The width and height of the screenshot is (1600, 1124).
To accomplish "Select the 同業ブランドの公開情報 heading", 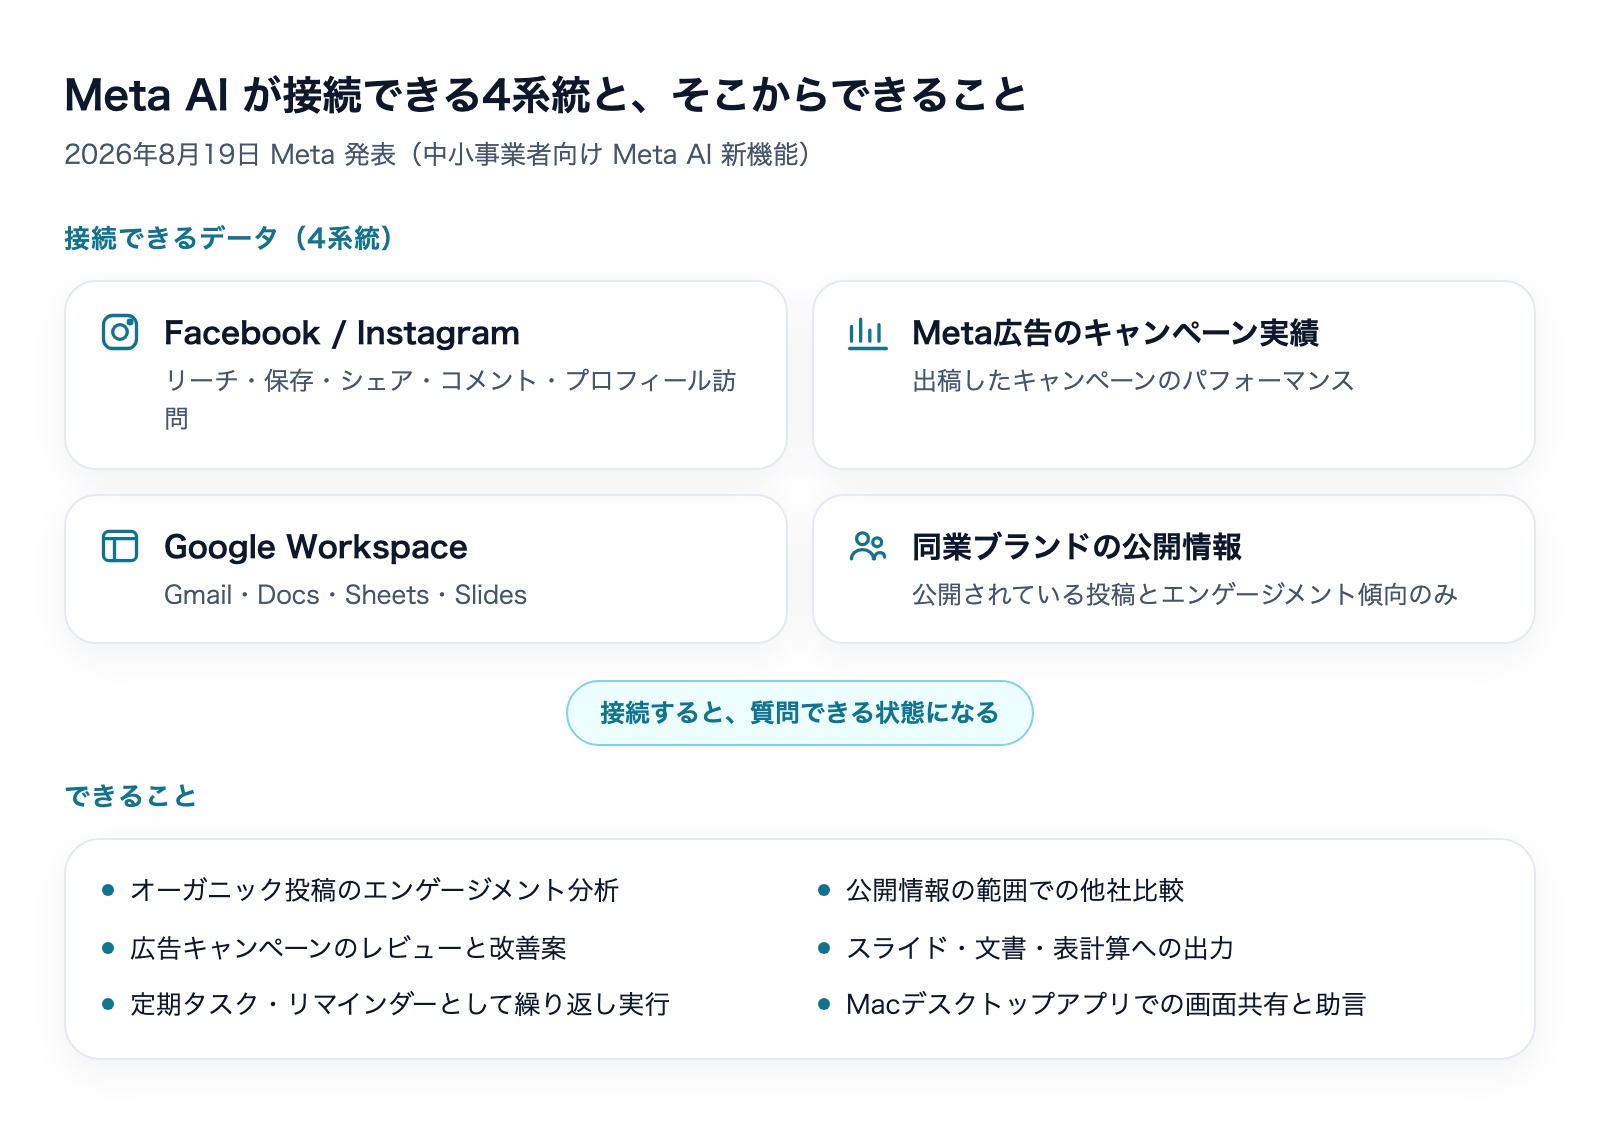I will (x=1076, y=547).
